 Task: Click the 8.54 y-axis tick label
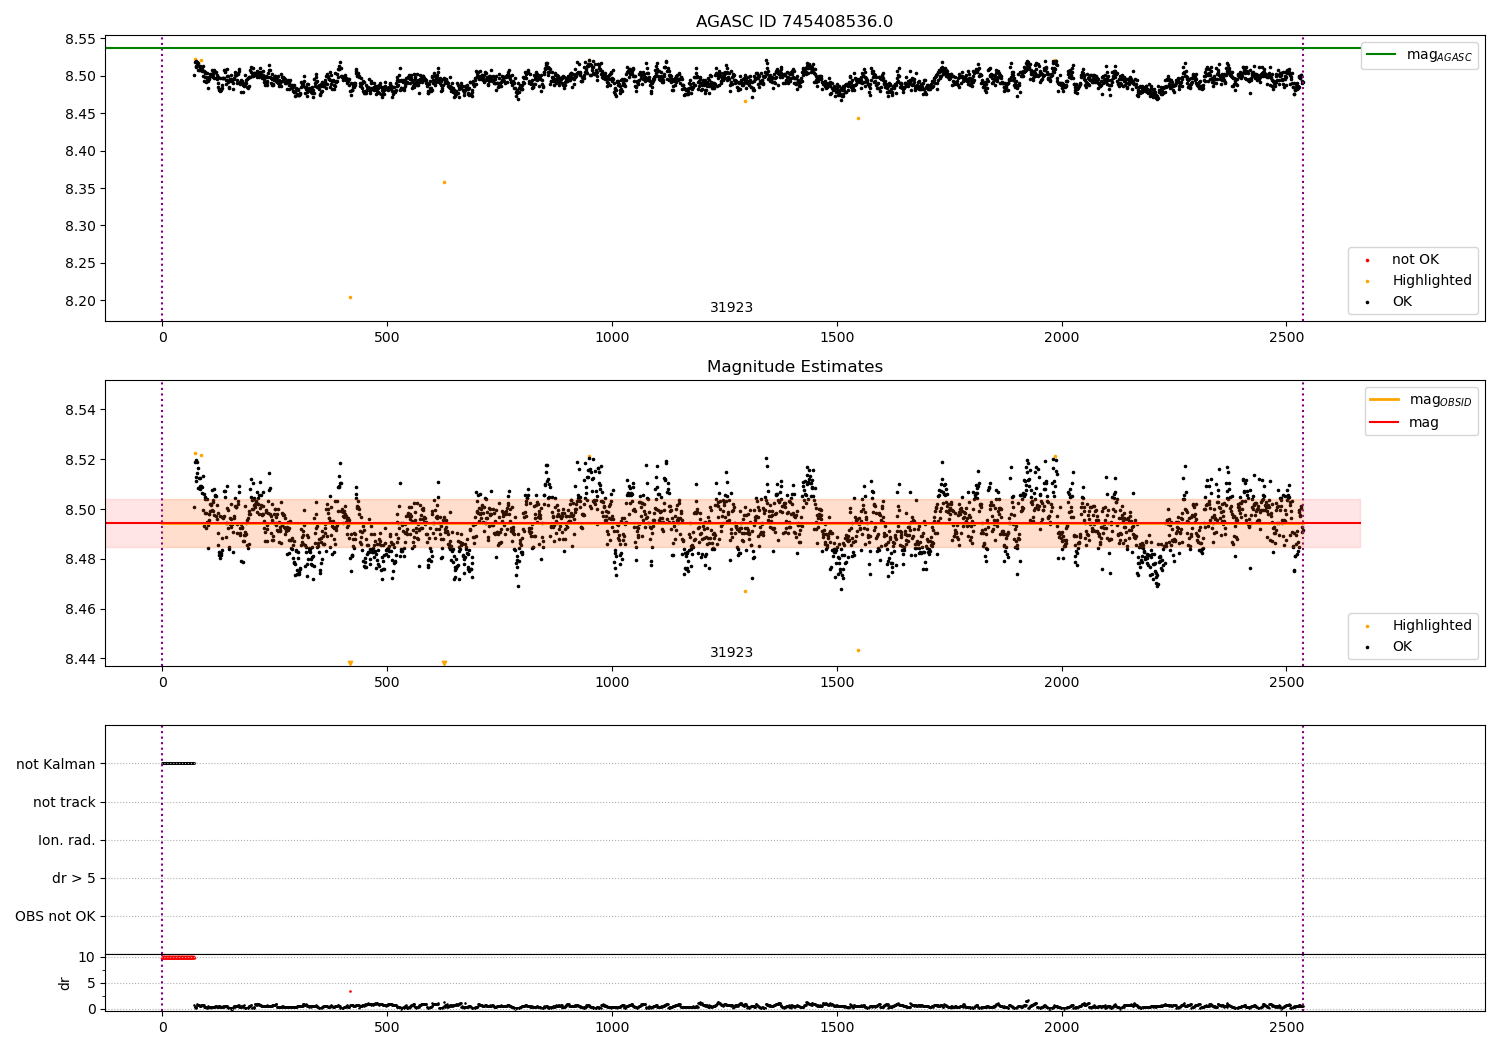pyautogui.click(x=80, y=410)
